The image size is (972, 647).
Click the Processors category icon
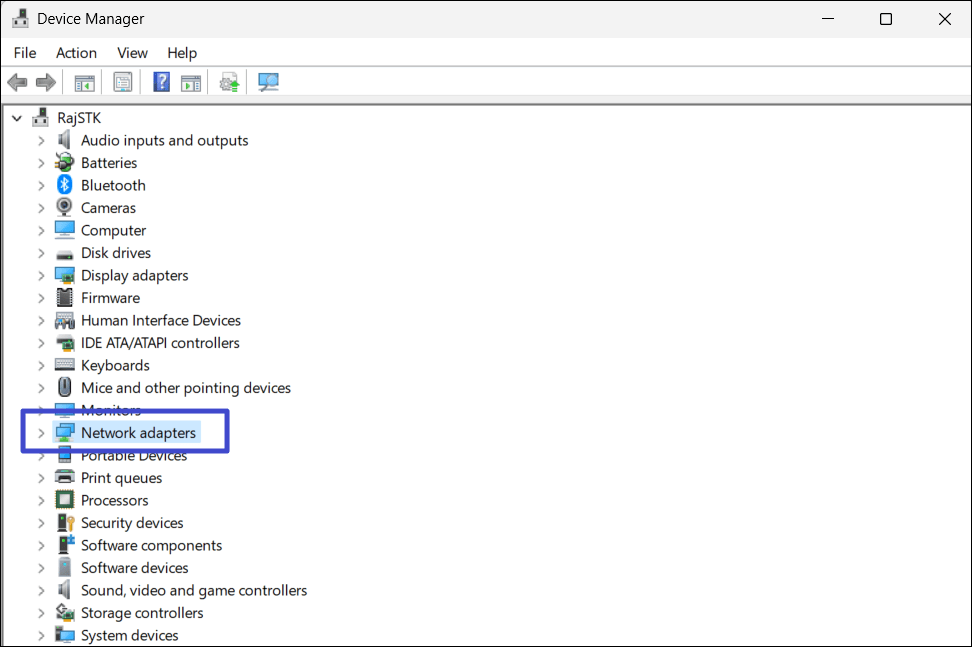(x=62, y=500)
